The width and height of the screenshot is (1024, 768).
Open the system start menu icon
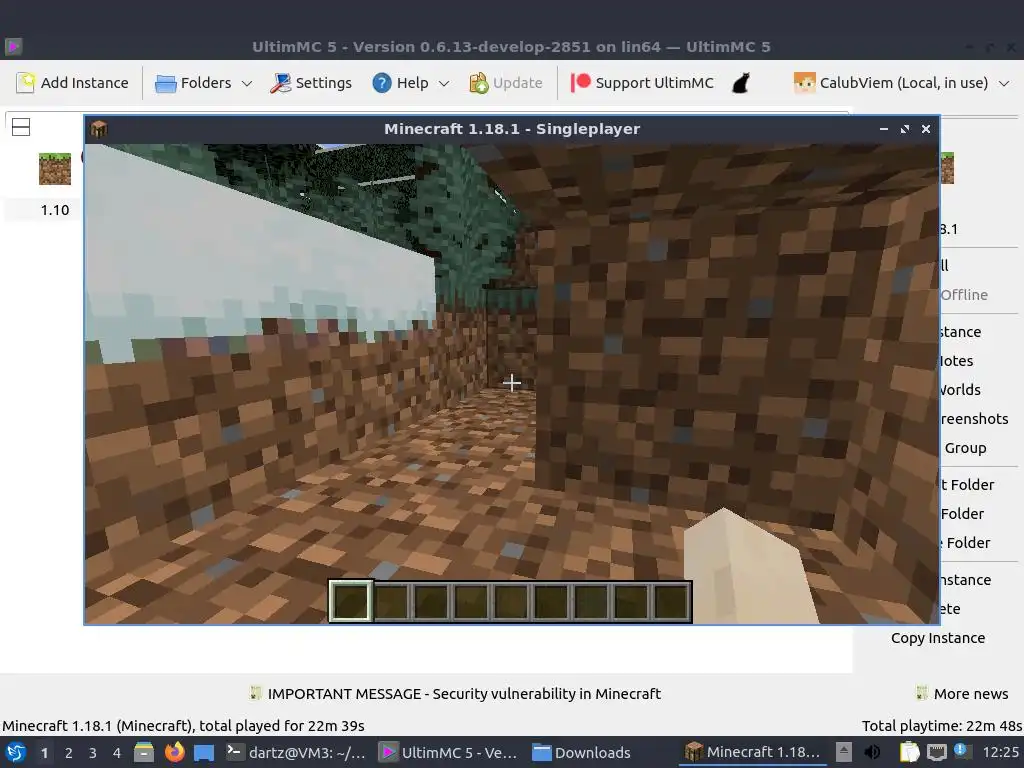point(15,752)
